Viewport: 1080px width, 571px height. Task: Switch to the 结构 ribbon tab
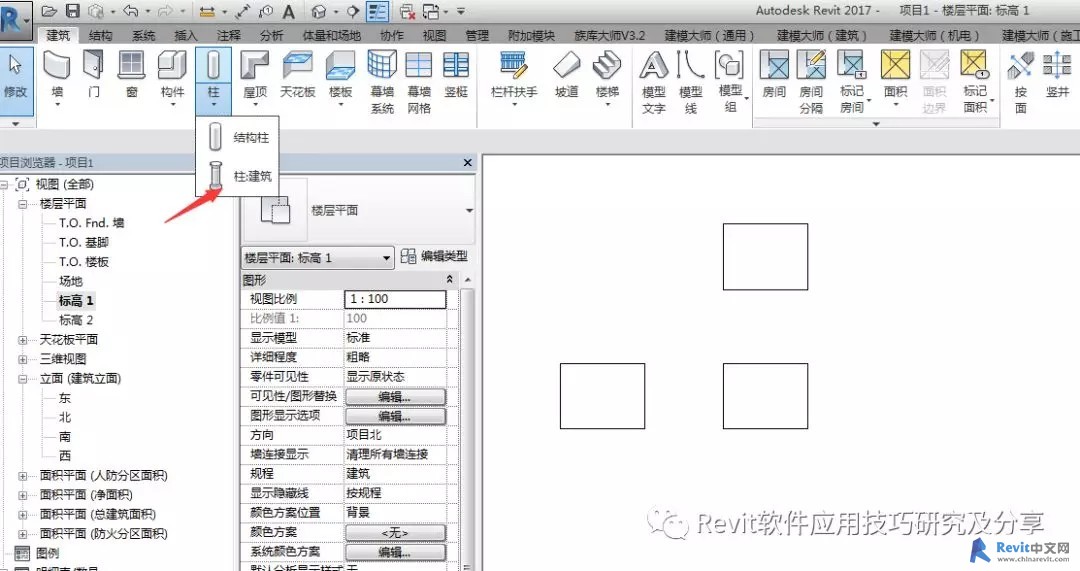[101, 35]
